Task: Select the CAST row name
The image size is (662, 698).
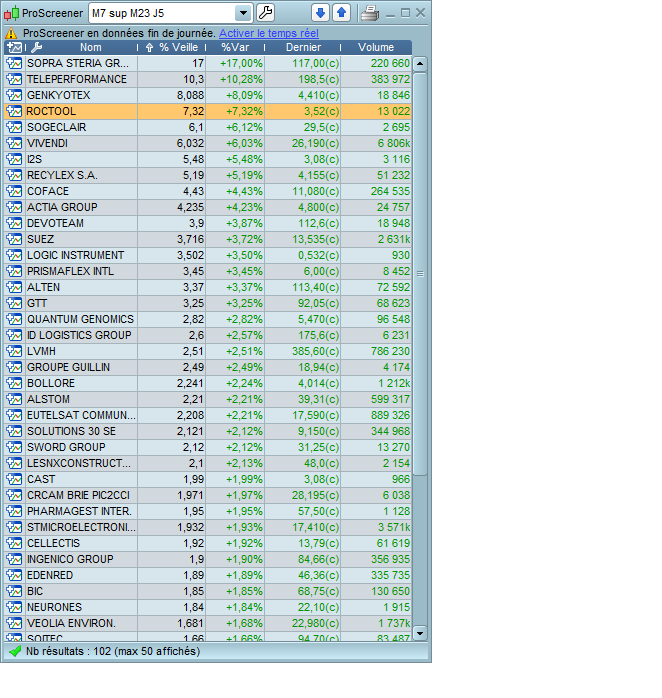Action: click(41, 479)
